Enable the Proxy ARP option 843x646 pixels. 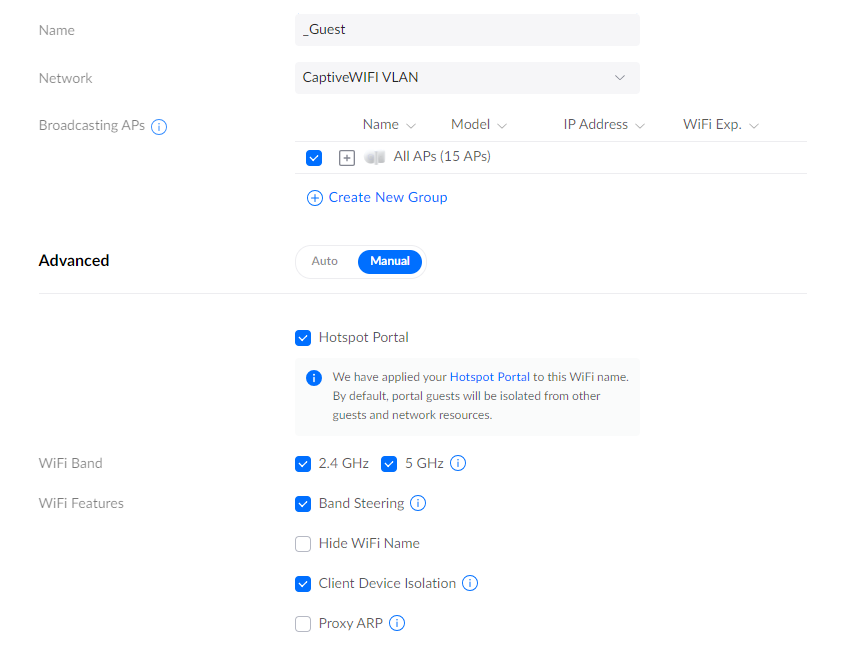click(x=303, y=624)
